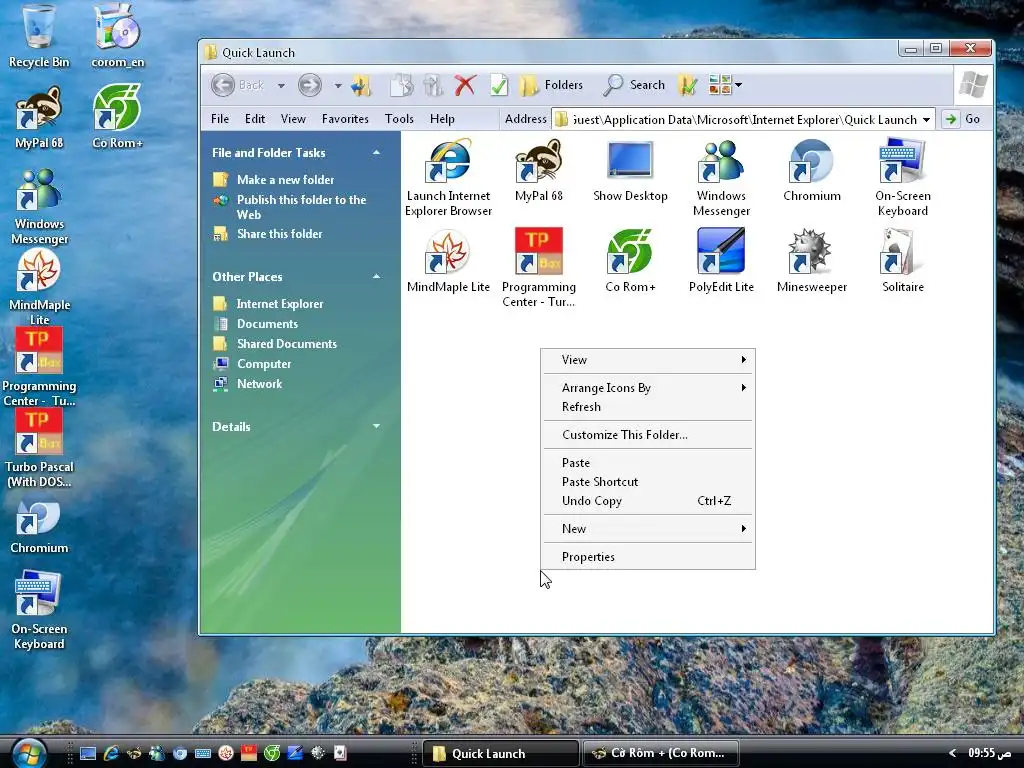This screenshot has width=1024, height=768.
Task: Toggle the Folders pane button
Action: click(551, 85)
